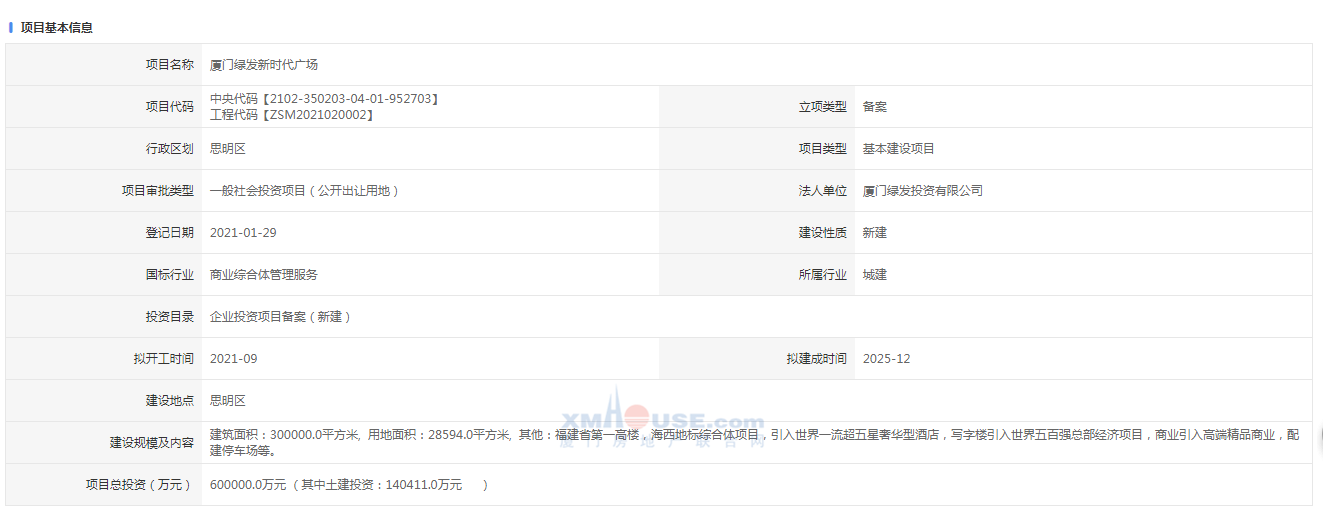1323x517 pixels.
Task: Select the 拟建成时间 label
Action: pos(816,358)
